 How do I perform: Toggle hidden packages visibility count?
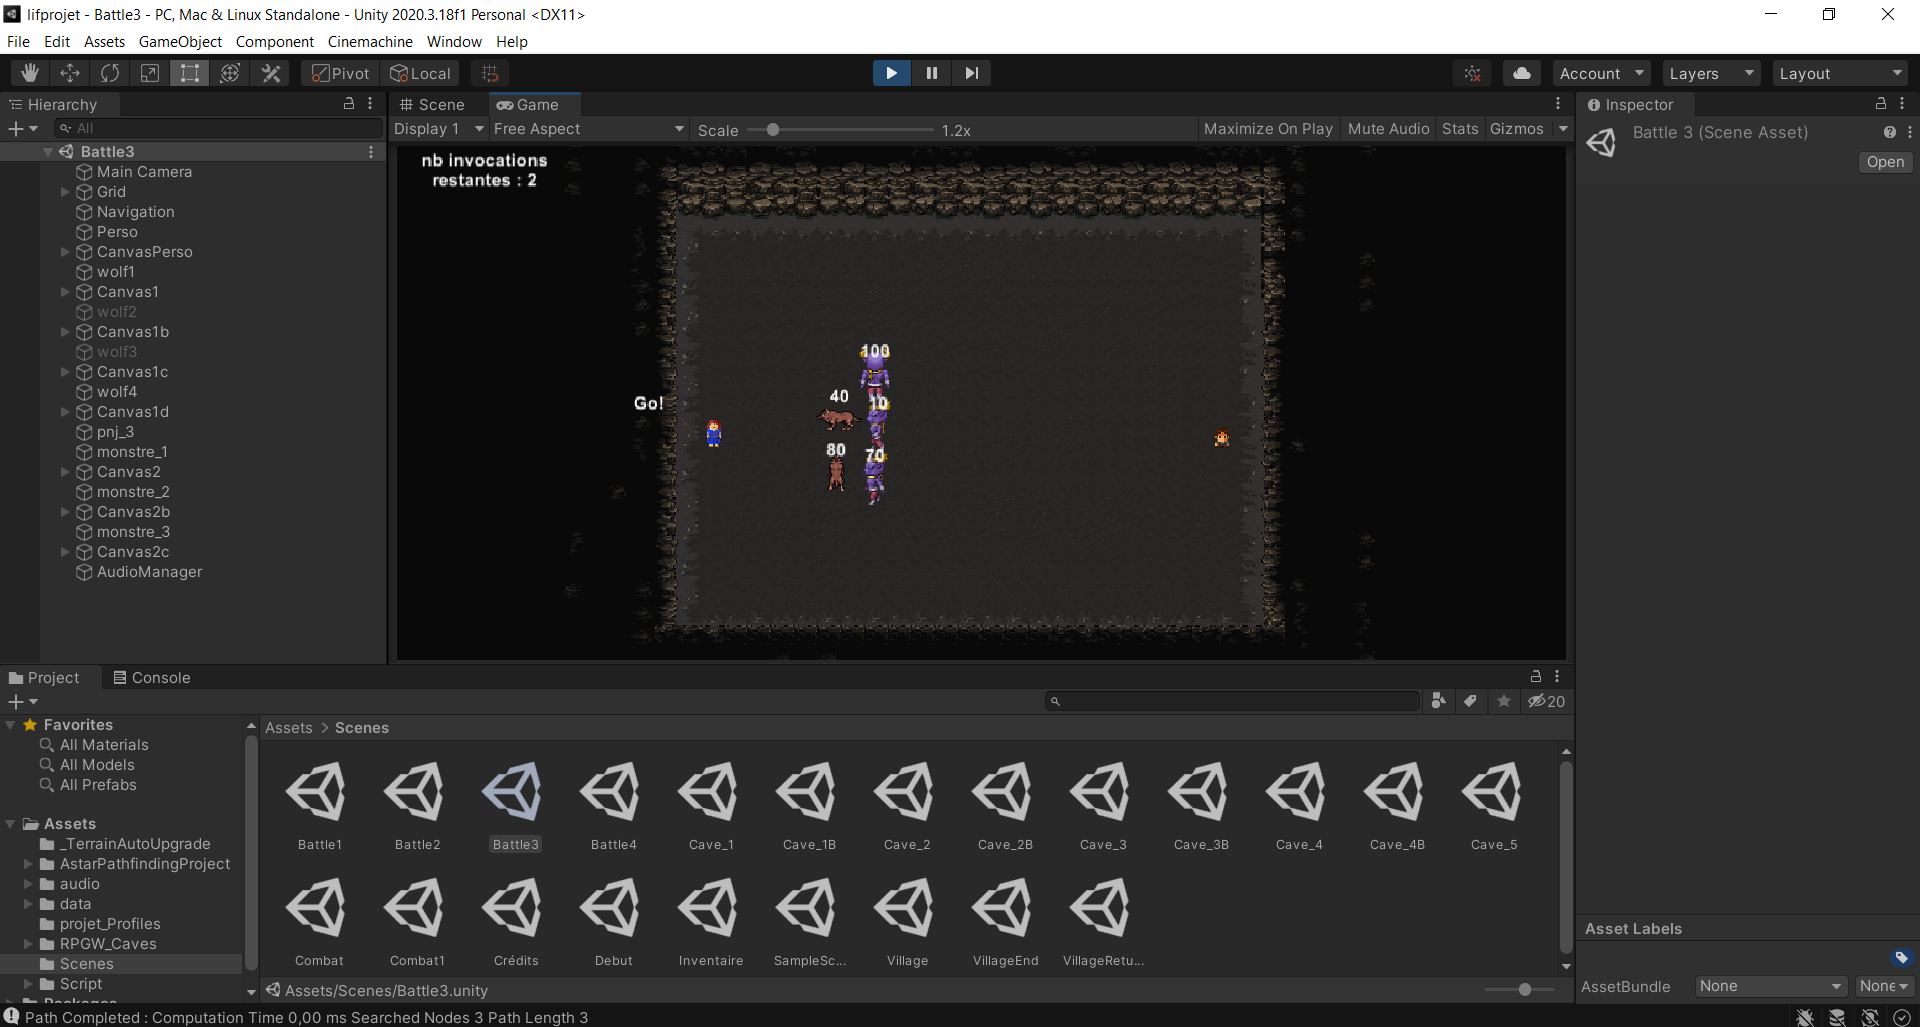point(1546,701)
